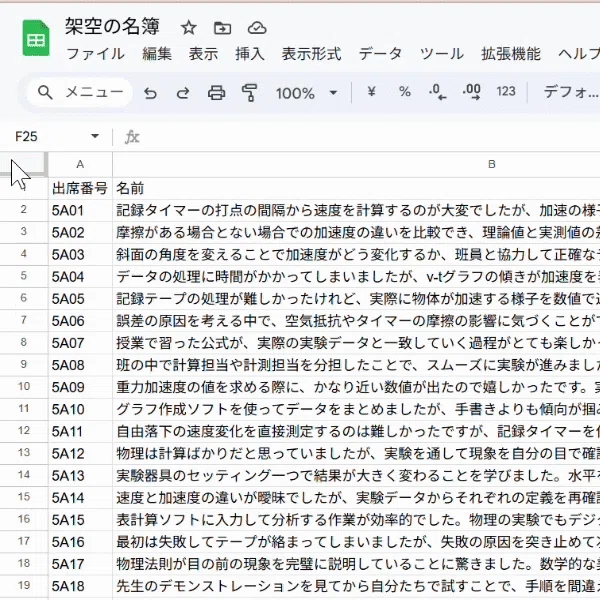Click comment starting 先生のデモンストレーション
This screenshot has width=600, height=600.
[356, 586]
